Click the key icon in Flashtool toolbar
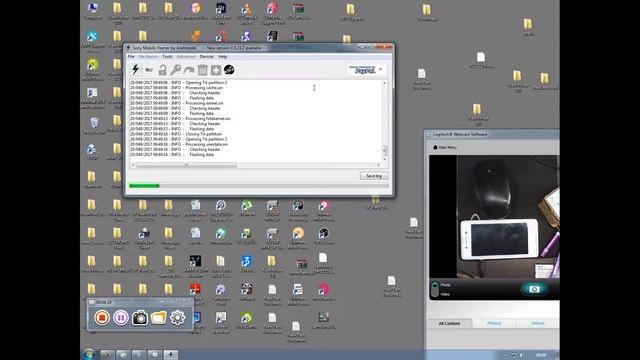 [176, 70]
